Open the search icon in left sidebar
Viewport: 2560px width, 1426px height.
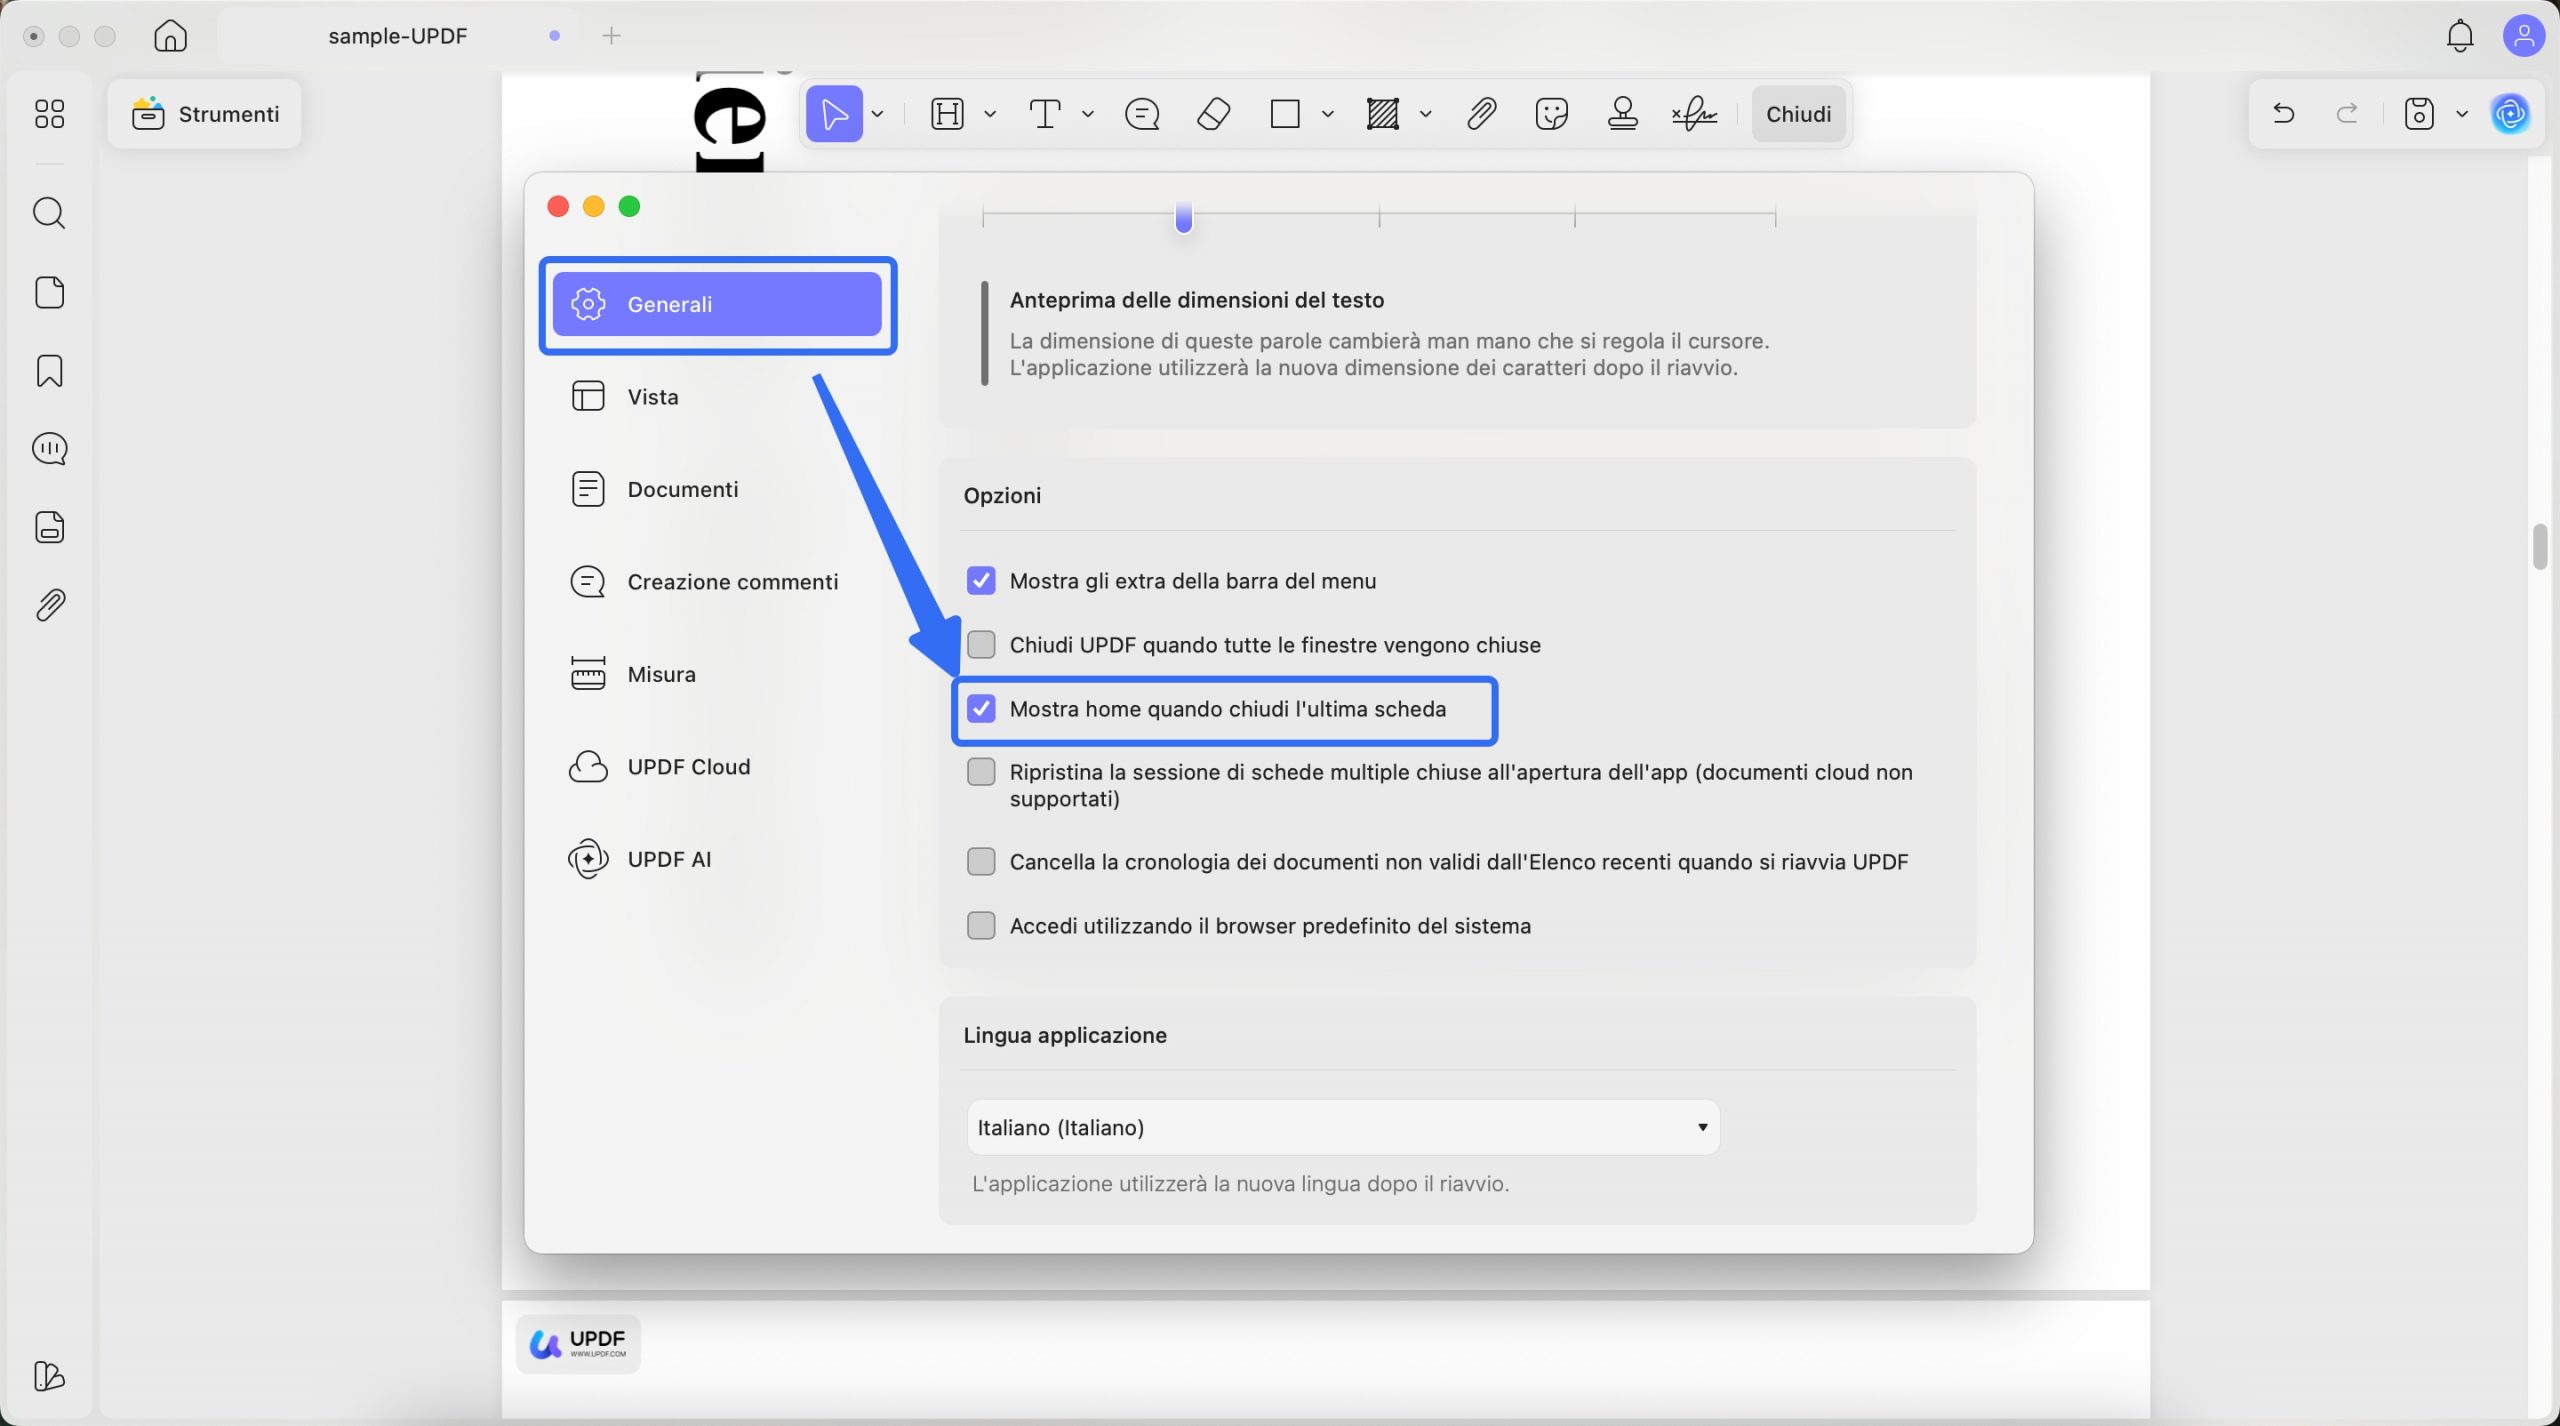tap(49, 213)
